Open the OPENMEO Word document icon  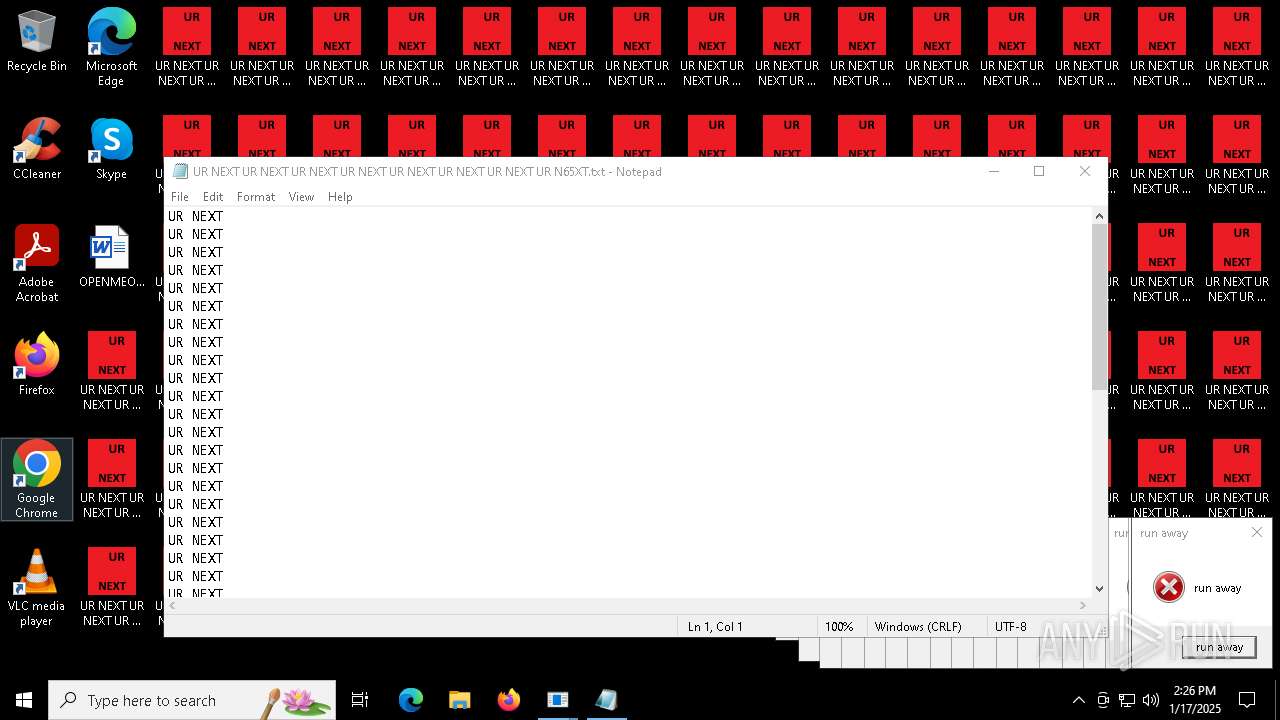[x=111, y=257]
